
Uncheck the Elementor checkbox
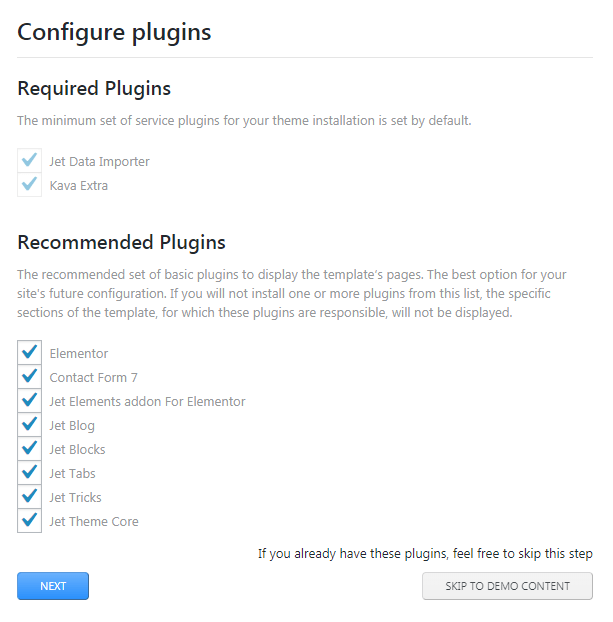29,353
